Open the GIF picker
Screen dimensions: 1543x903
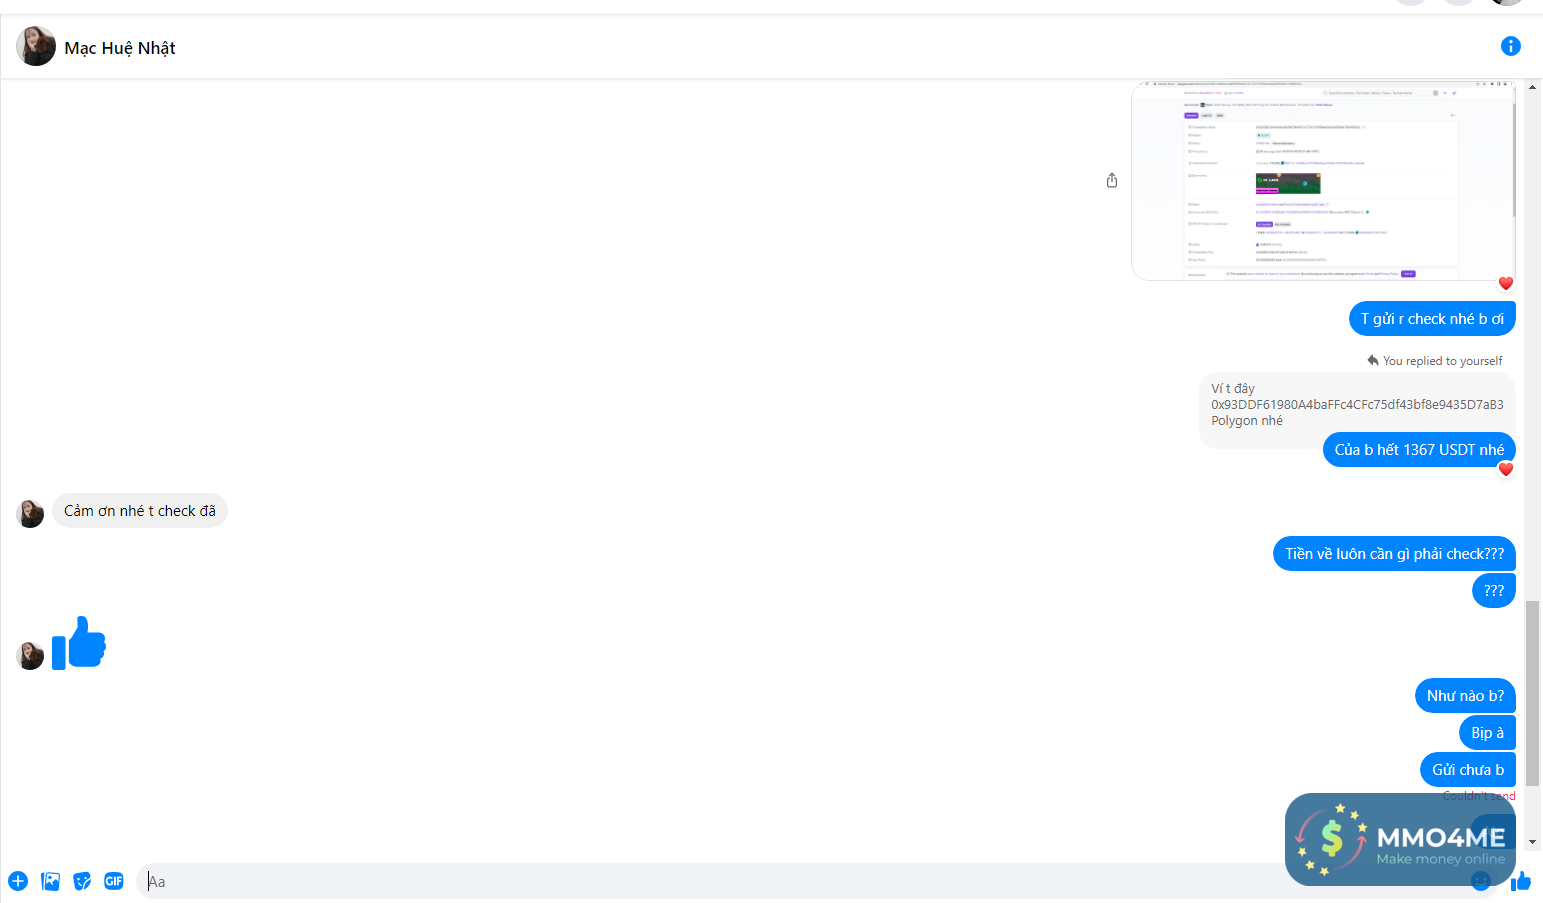pyautogui.click(x=114, y=881)
